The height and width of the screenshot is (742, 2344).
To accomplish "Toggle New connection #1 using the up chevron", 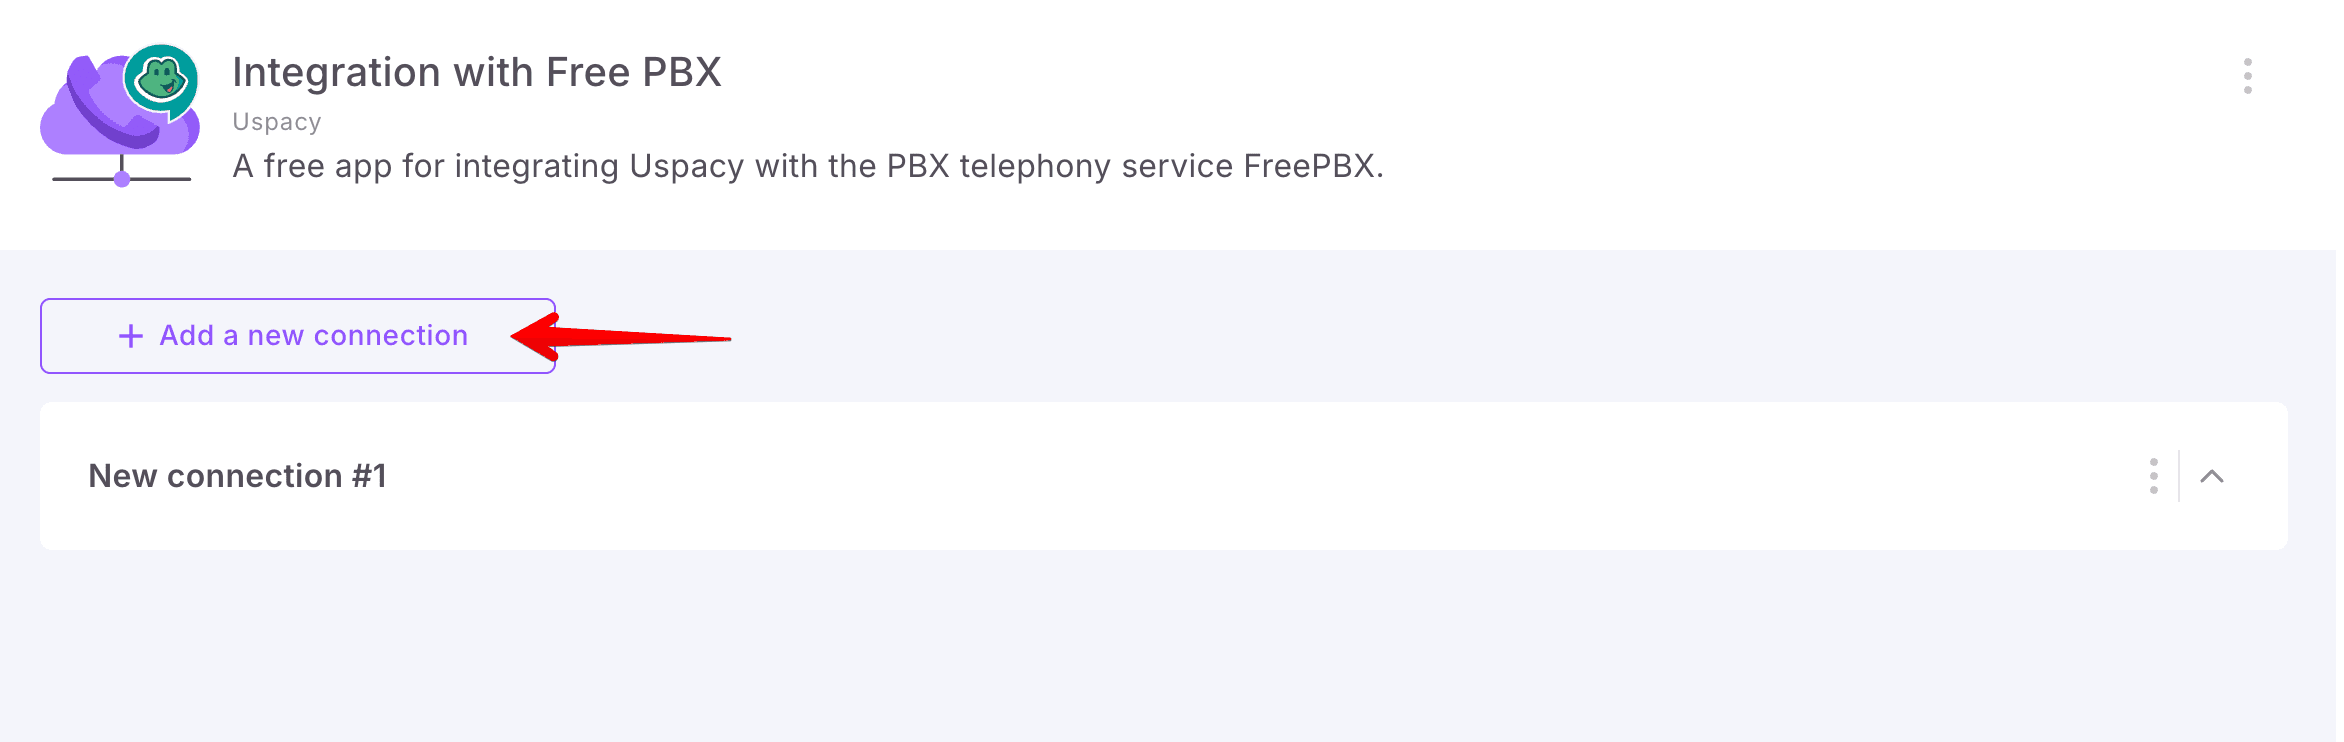I will 2212,476.
